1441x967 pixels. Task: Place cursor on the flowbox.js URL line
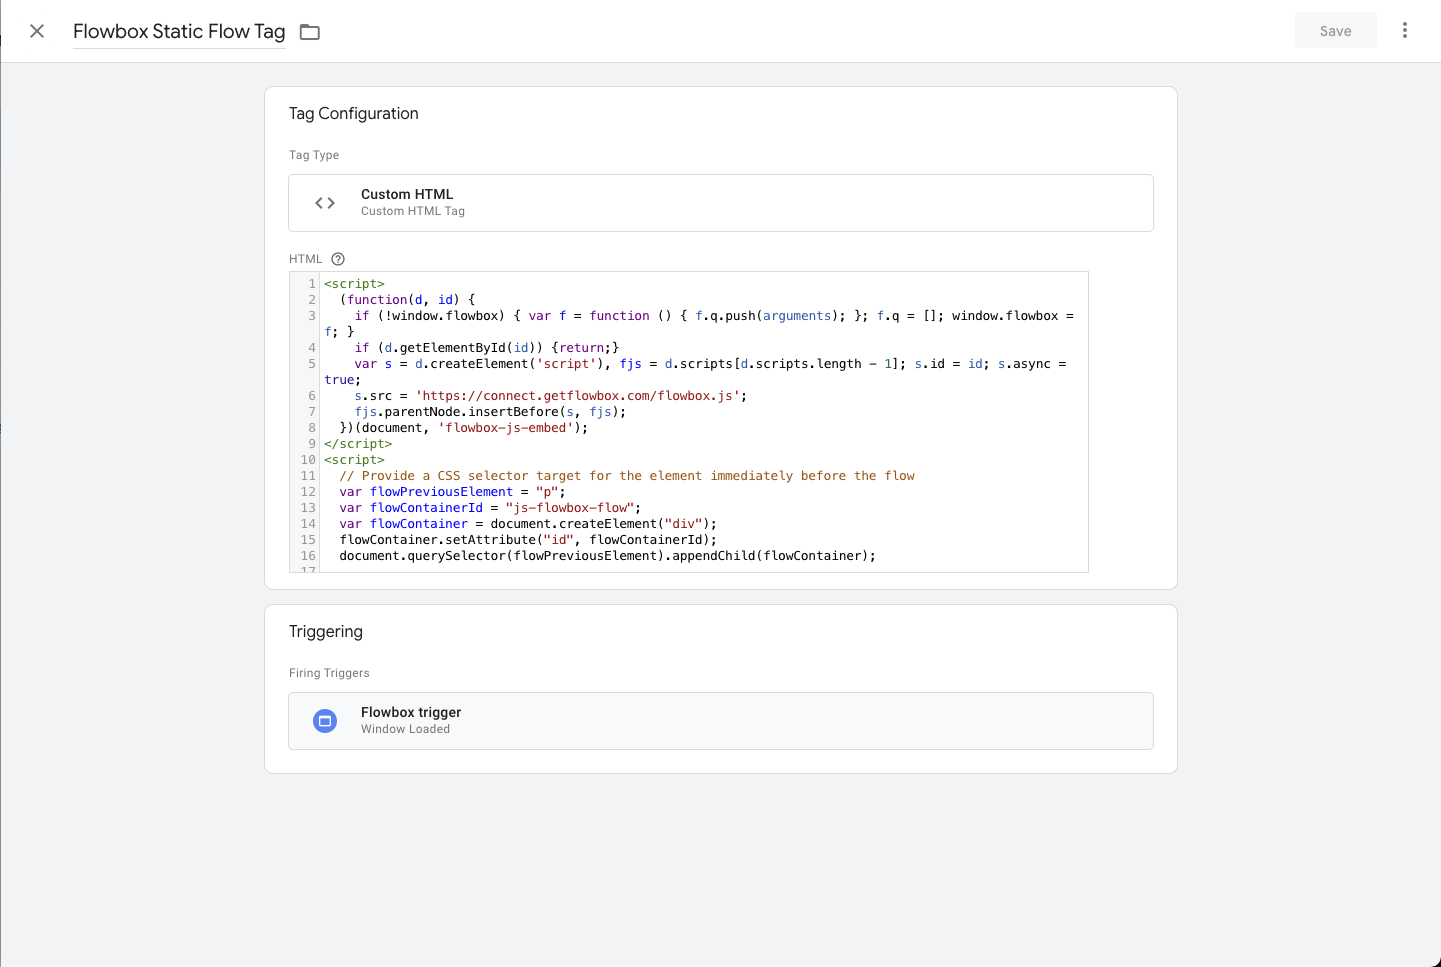550,396
